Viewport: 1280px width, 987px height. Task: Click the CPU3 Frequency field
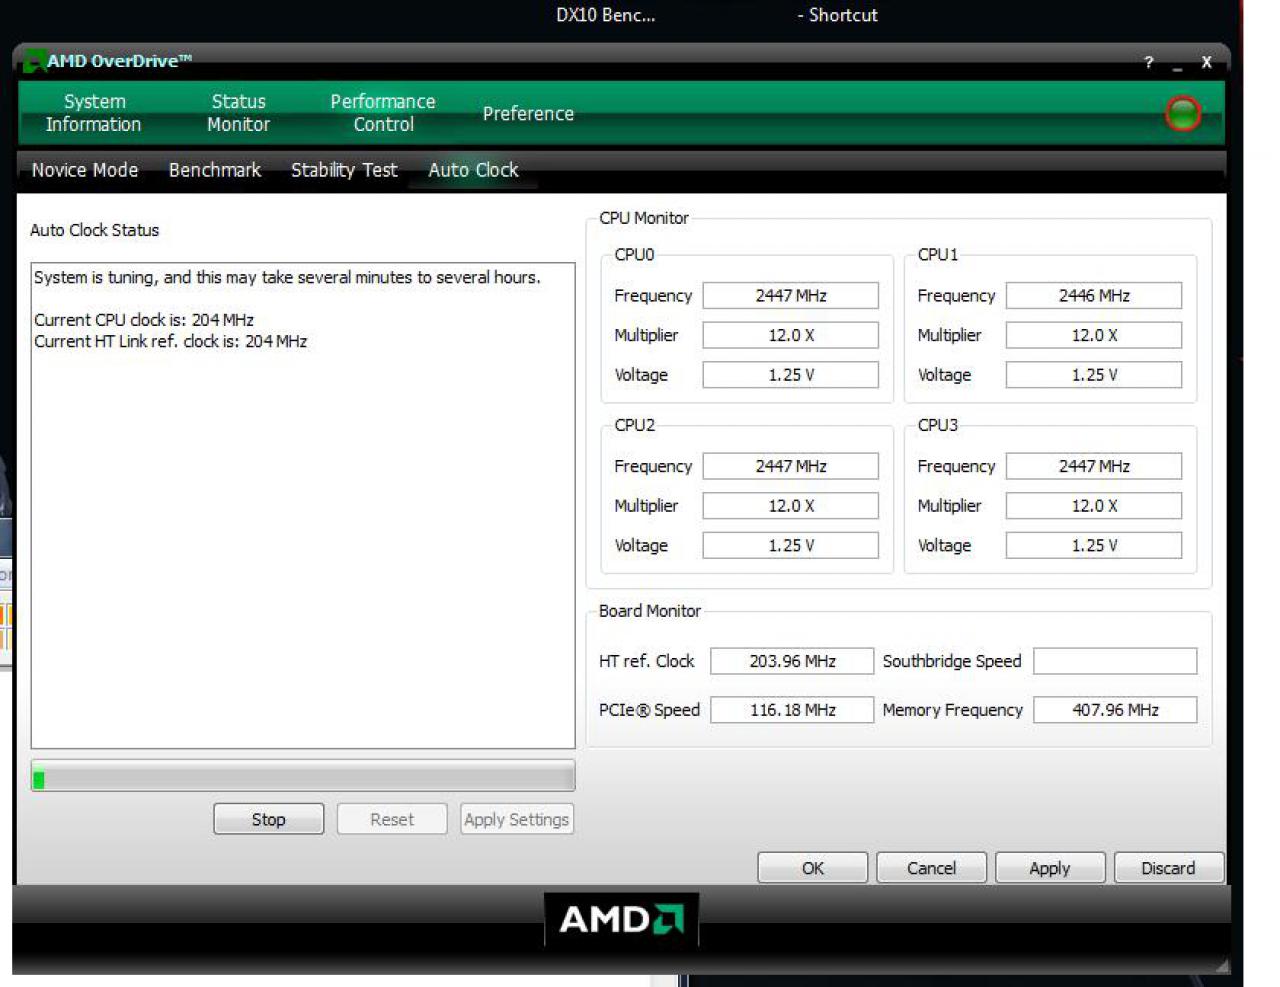1094,466
